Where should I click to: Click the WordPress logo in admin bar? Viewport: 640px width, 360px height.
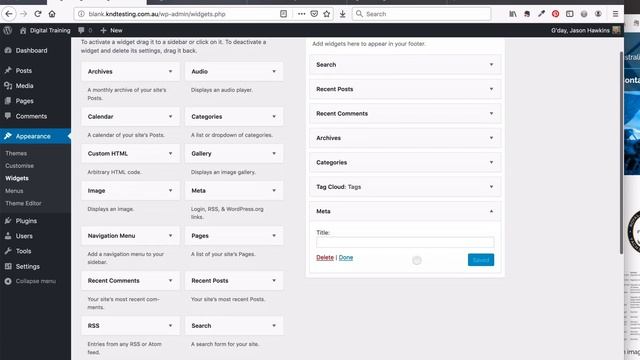tap(8, 30)
